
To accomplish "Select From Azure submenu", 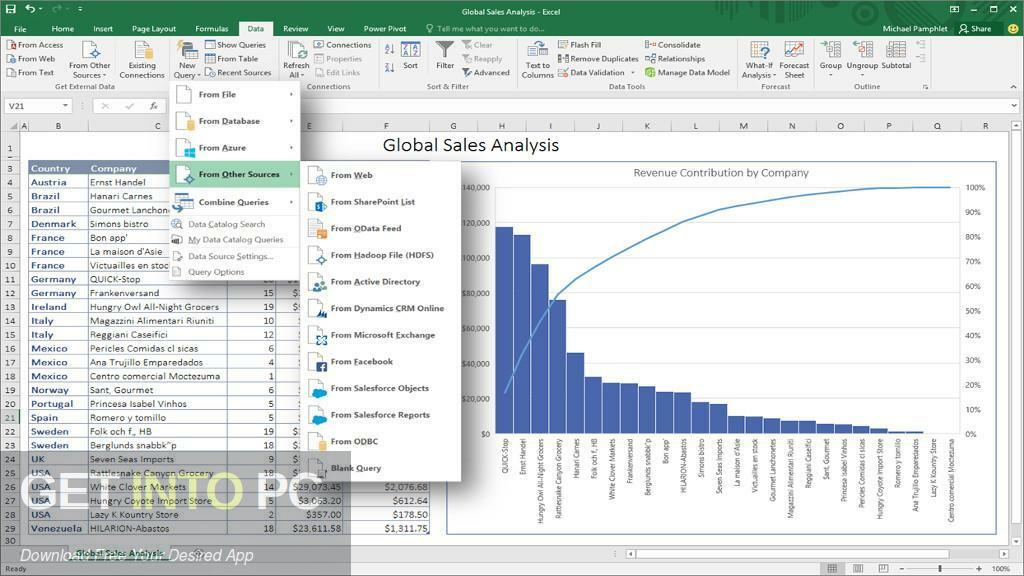I will (235, 148).
